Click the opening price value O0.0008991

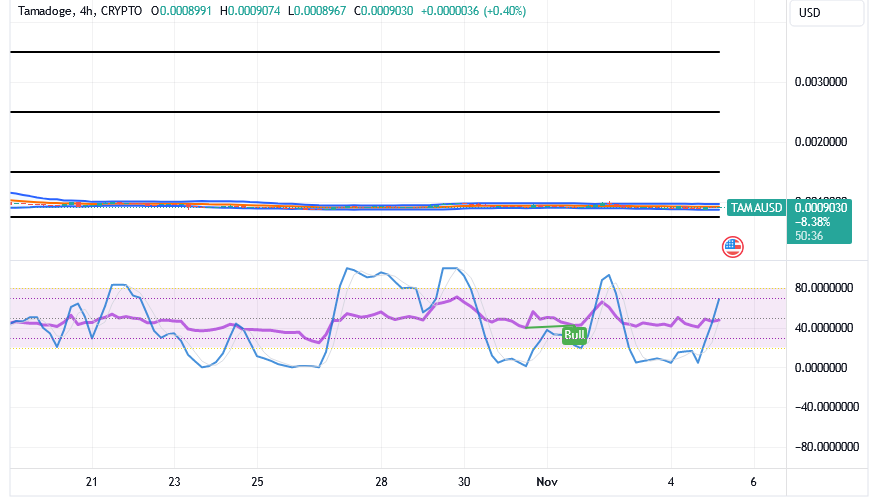181,11
